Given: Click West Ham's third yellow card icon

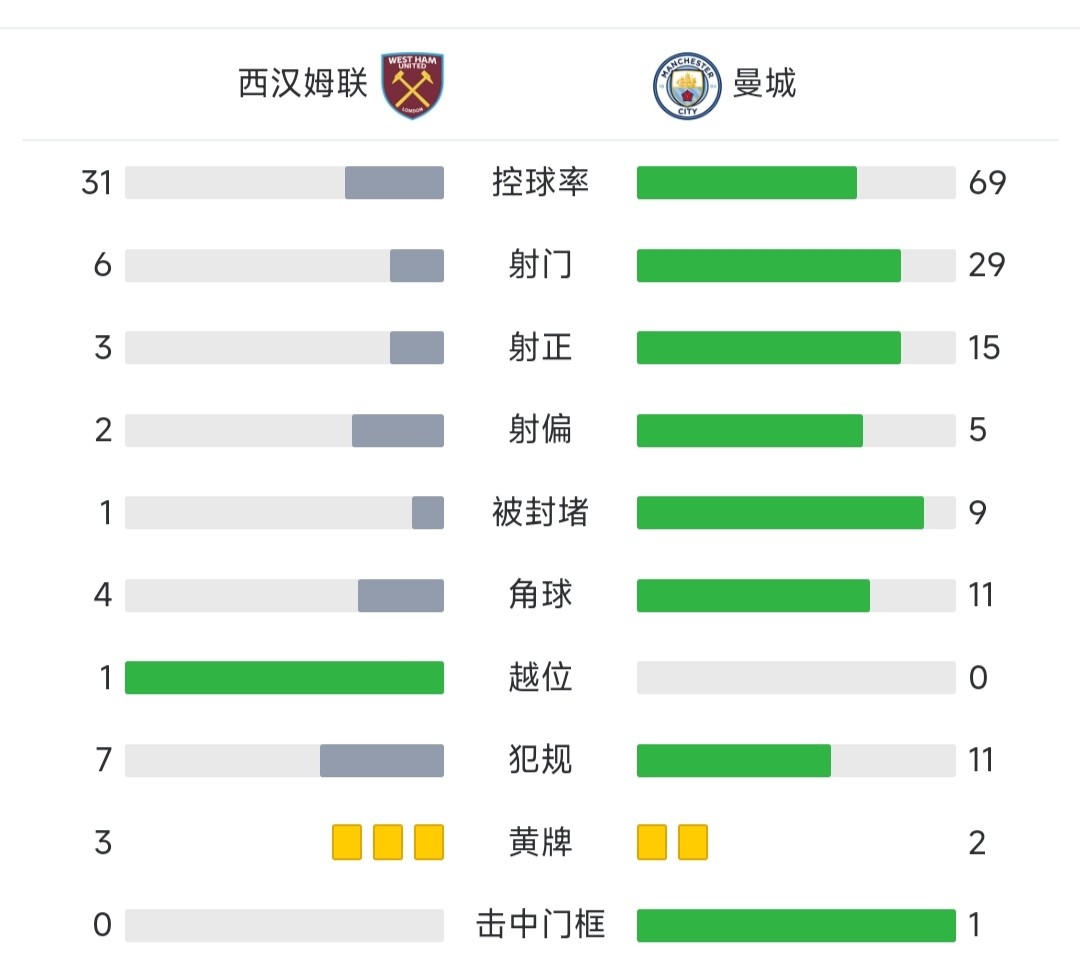Looking at the screenshot, I should [x=429, y=842].
